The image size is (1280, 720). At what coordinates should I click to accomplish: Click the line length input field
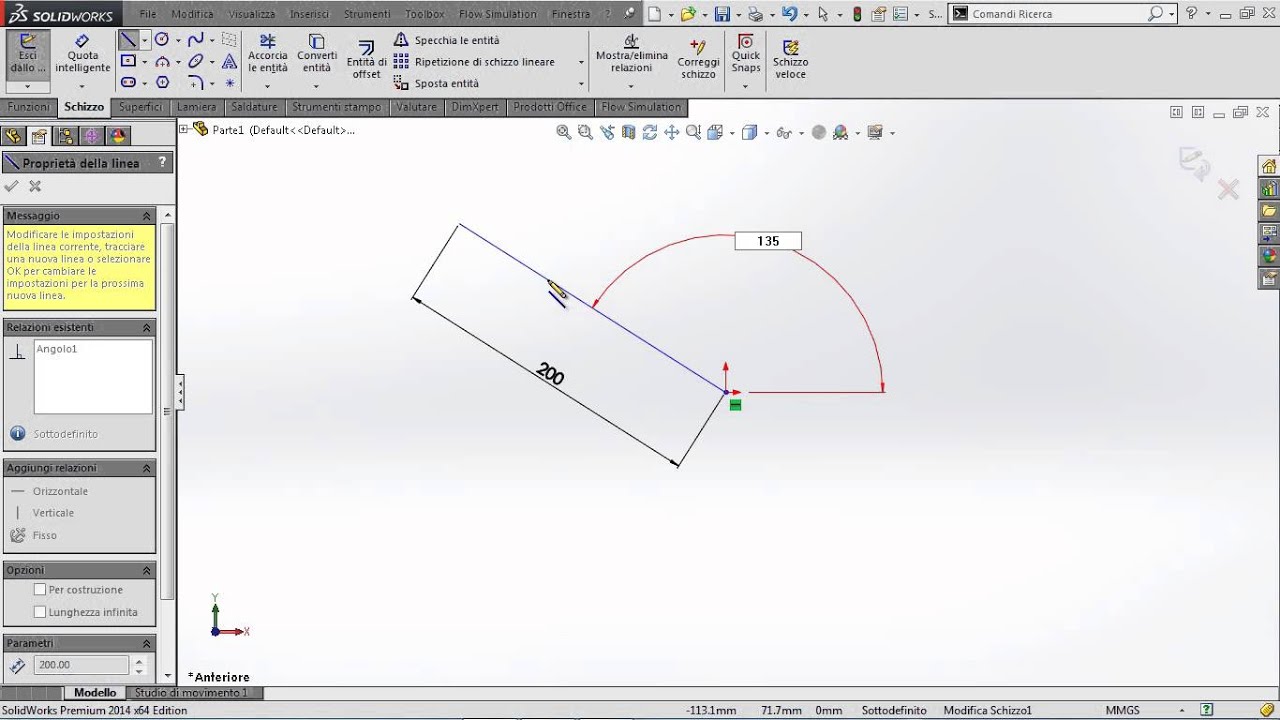[x=81, y=665]
